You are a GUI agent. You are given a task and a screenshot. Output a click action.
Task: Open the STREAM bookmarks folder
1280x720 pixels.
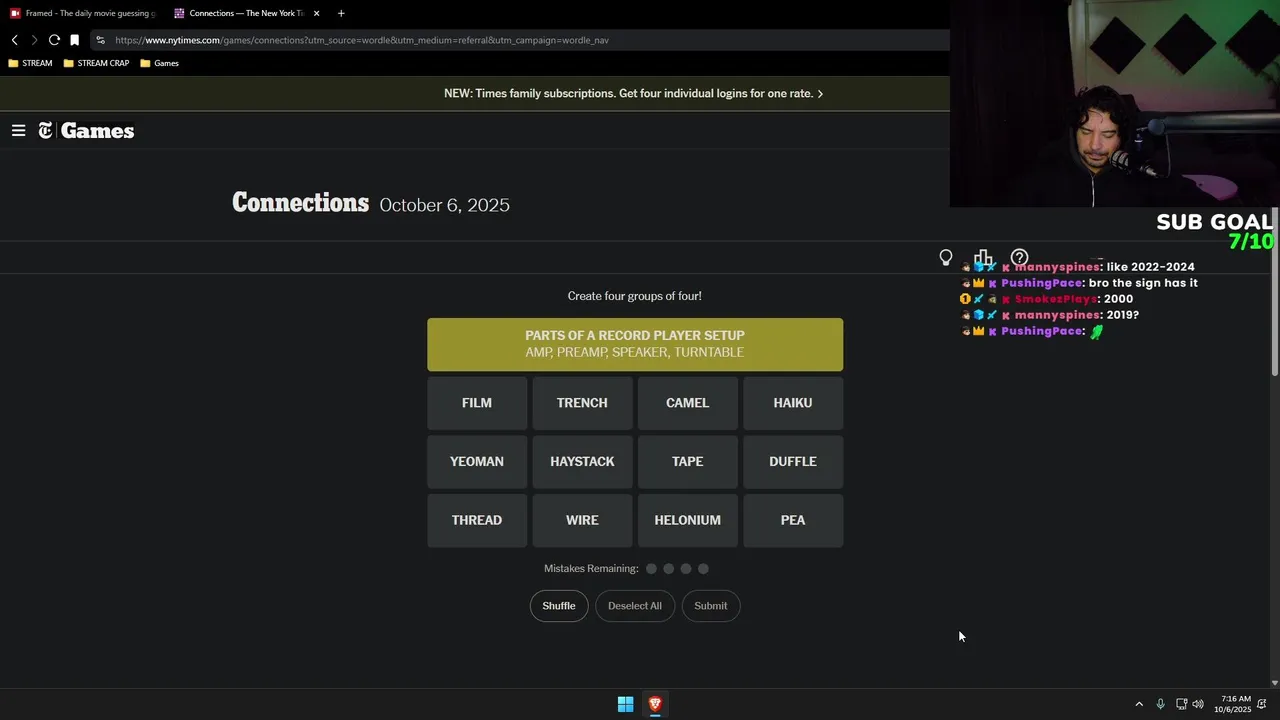tap(30, 63)
